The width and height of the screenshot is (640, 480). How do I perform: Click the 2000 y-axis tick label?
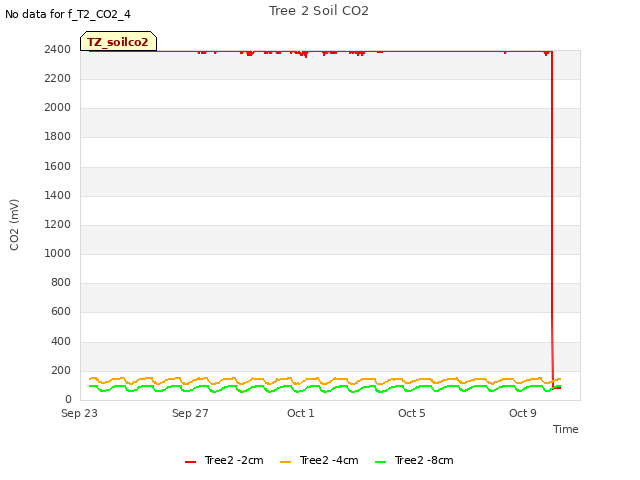(x=58, y=107)
